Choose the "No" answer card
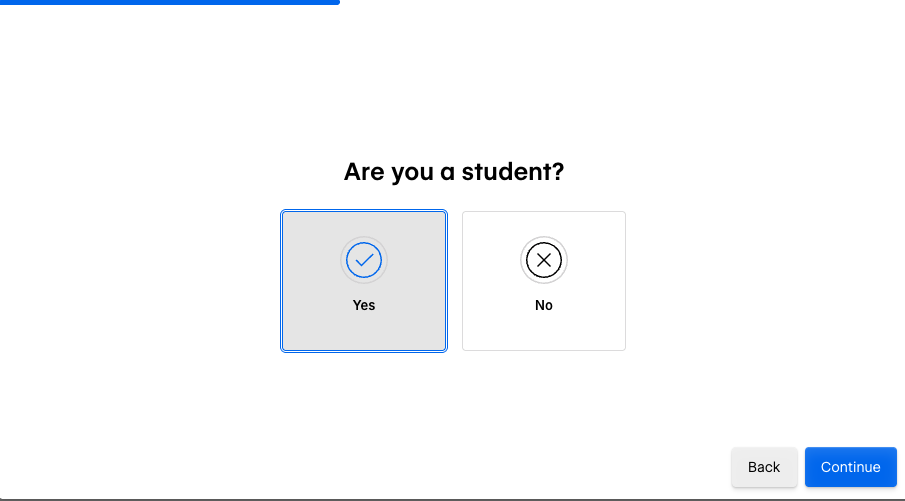 (544, 281)
